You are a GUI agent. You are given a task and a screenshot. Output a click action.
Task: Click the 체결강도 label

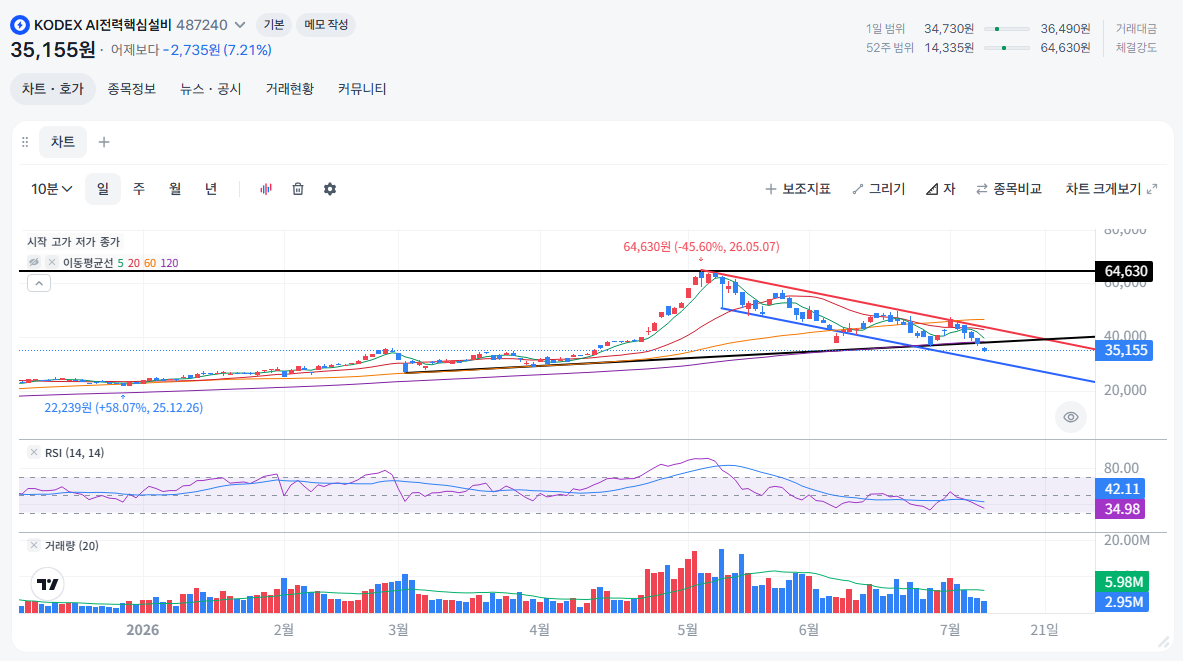click(1136, 48)
